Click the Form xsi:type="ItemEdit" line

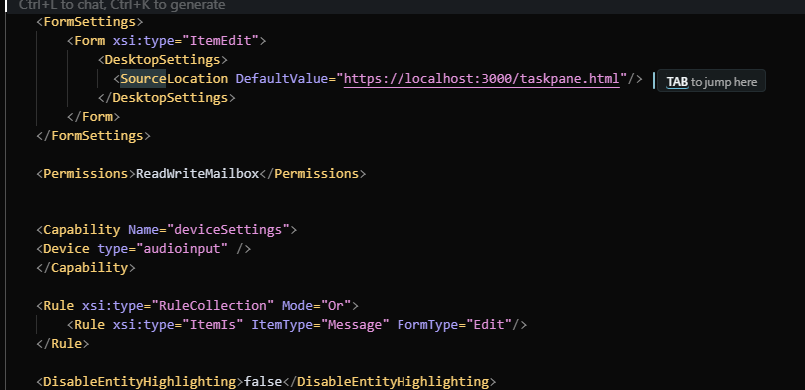(x=166, y=41)
